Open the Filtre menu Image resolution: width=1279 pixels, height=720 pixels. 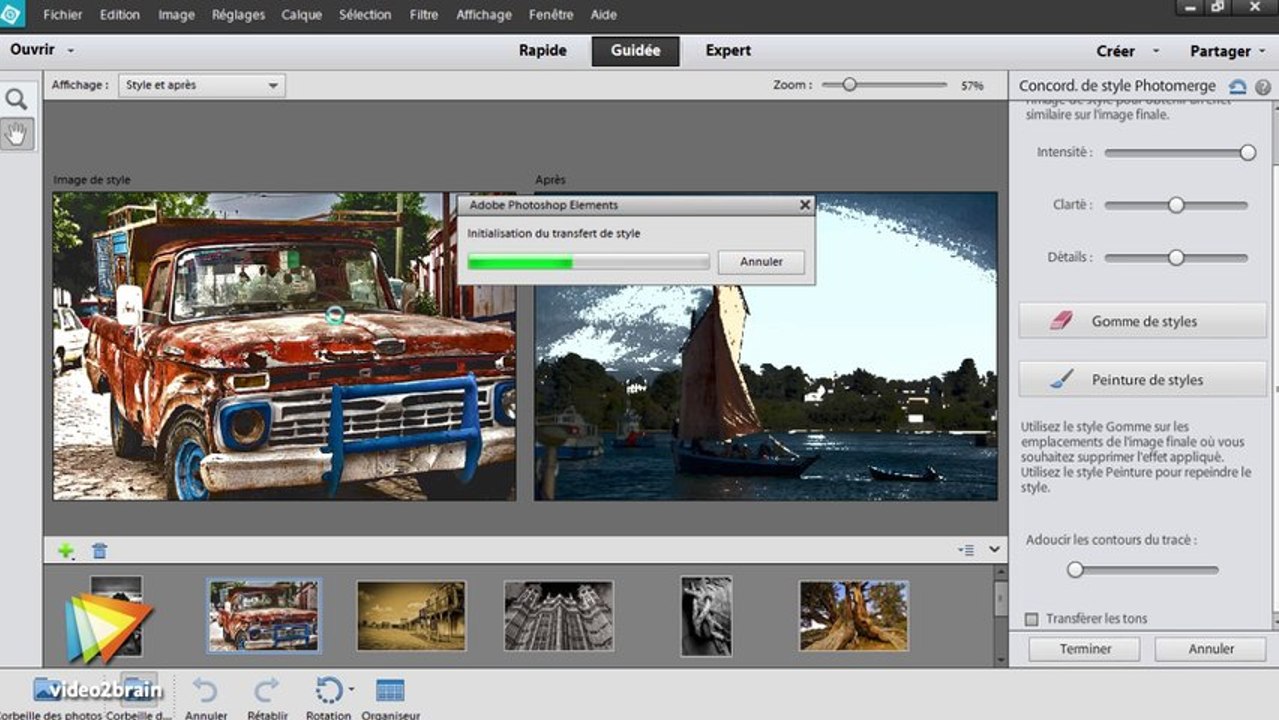click(x=426, y=15)
